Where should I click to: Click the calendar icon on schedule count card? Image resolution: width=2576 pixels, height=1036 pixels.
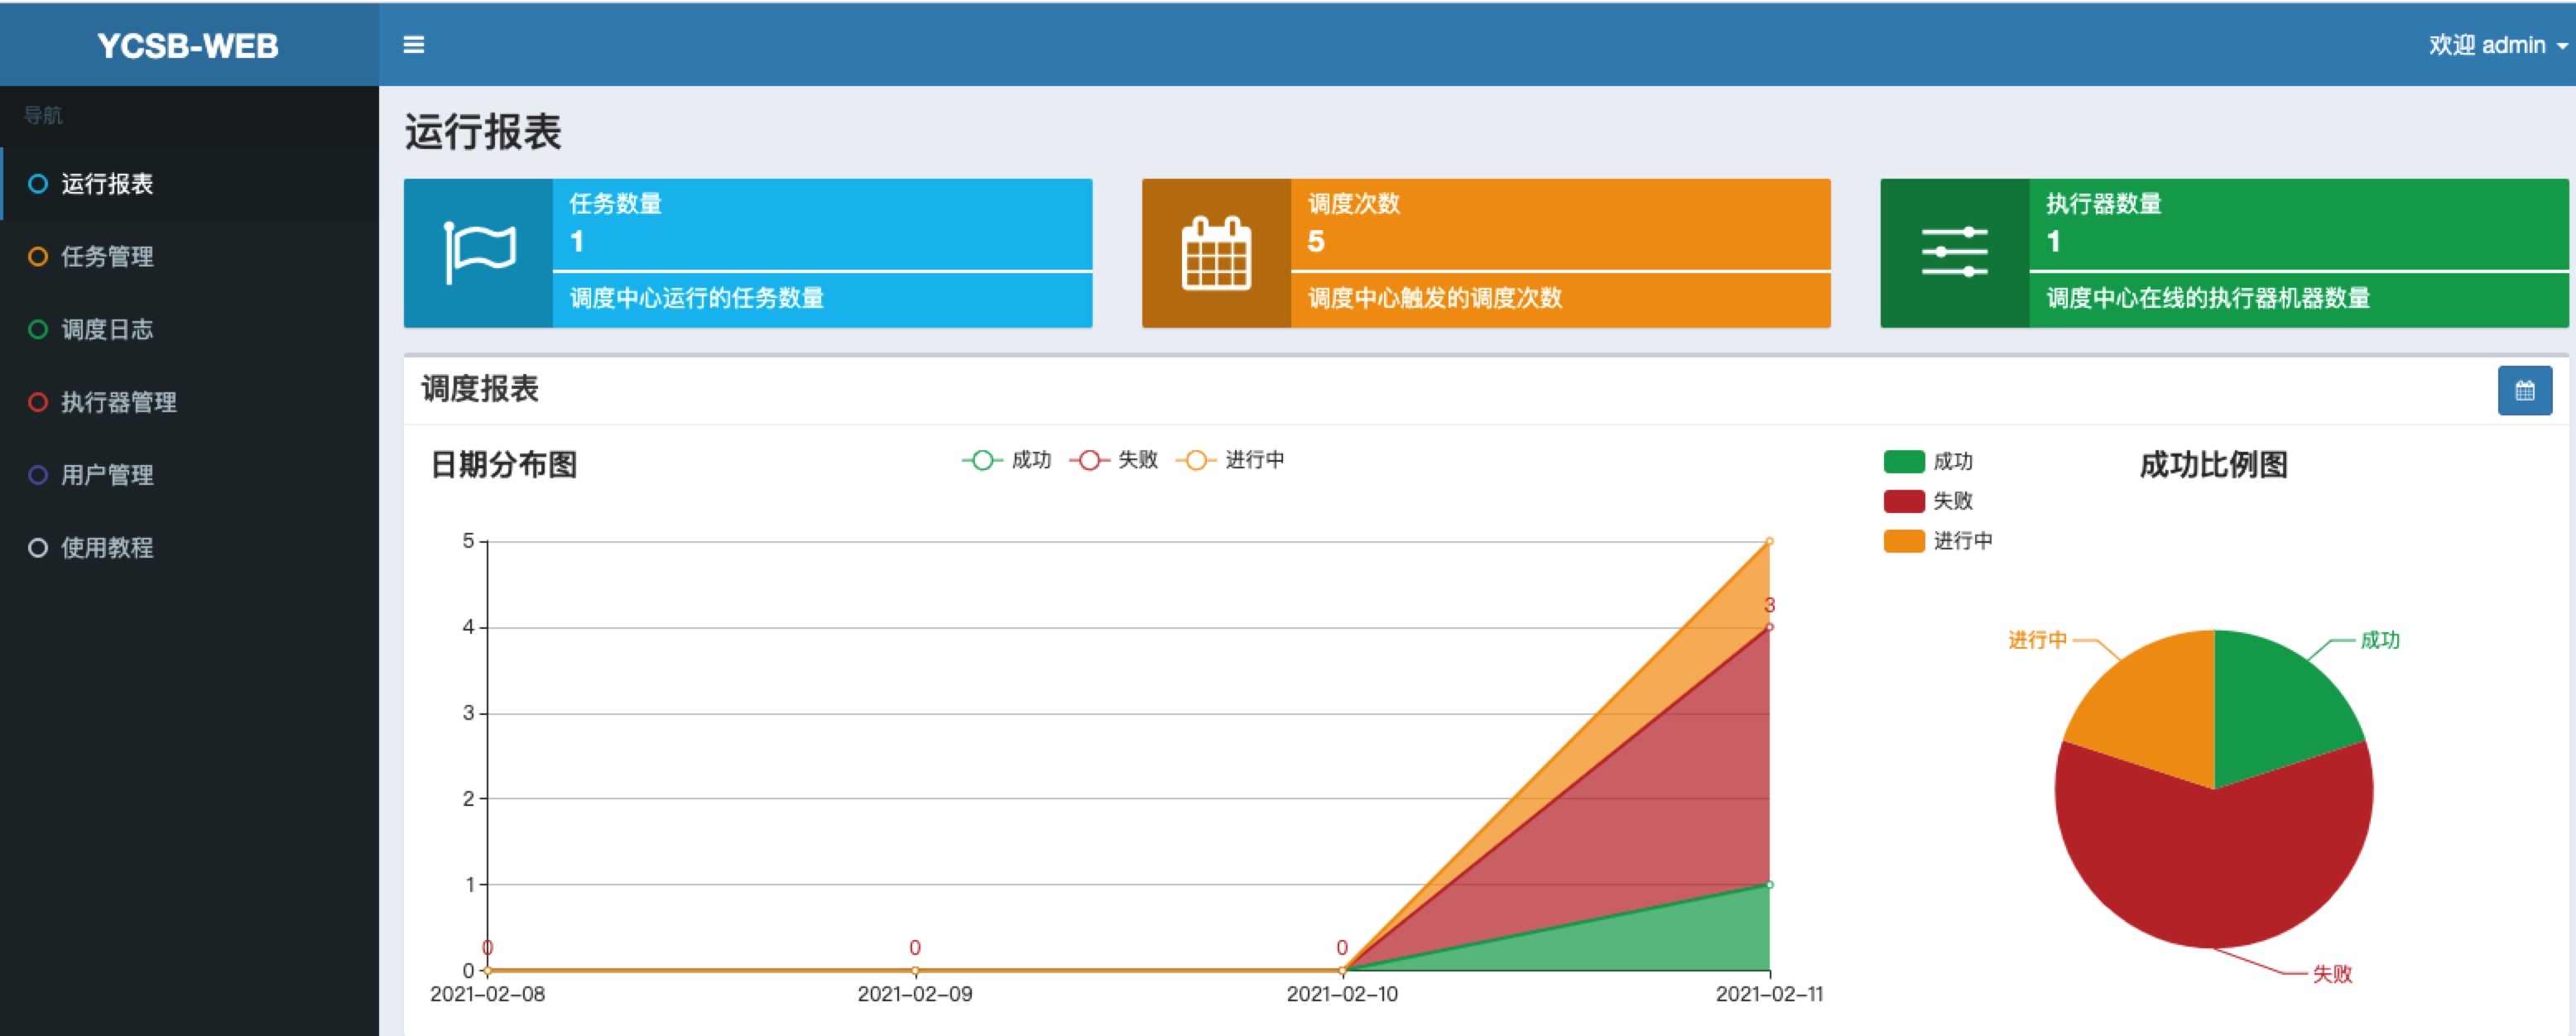point(1216,253)
